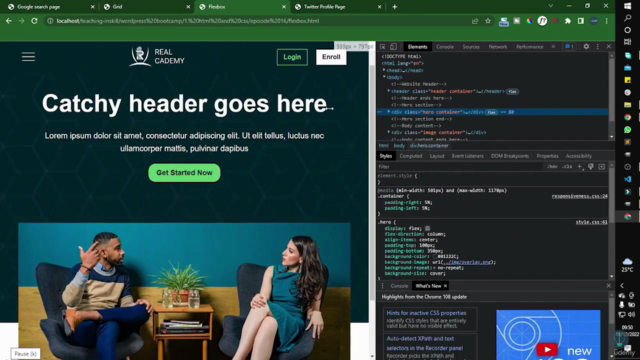Select the DevTools inspect element picker icon
Image resolution: width=640 pixels, height=360 pixels.
click(x=382, y=47)
